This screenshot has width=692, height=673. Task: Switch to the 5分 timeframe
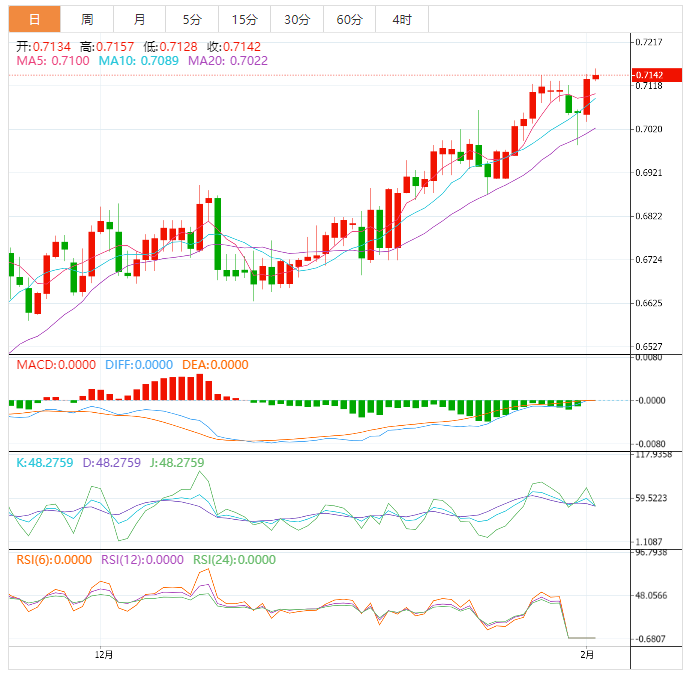191,19
